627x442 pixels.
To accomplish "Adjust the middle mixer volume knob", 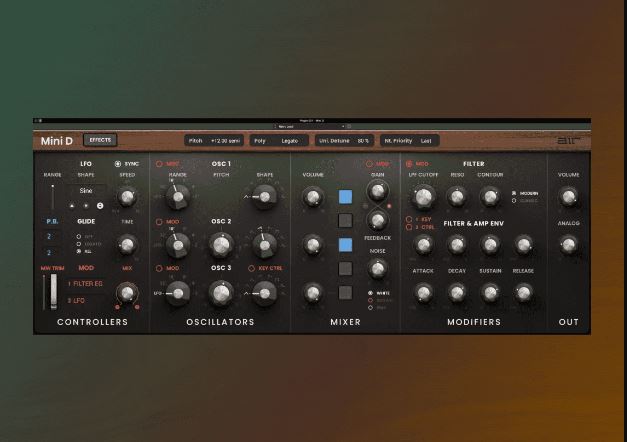I will [313, 244].
